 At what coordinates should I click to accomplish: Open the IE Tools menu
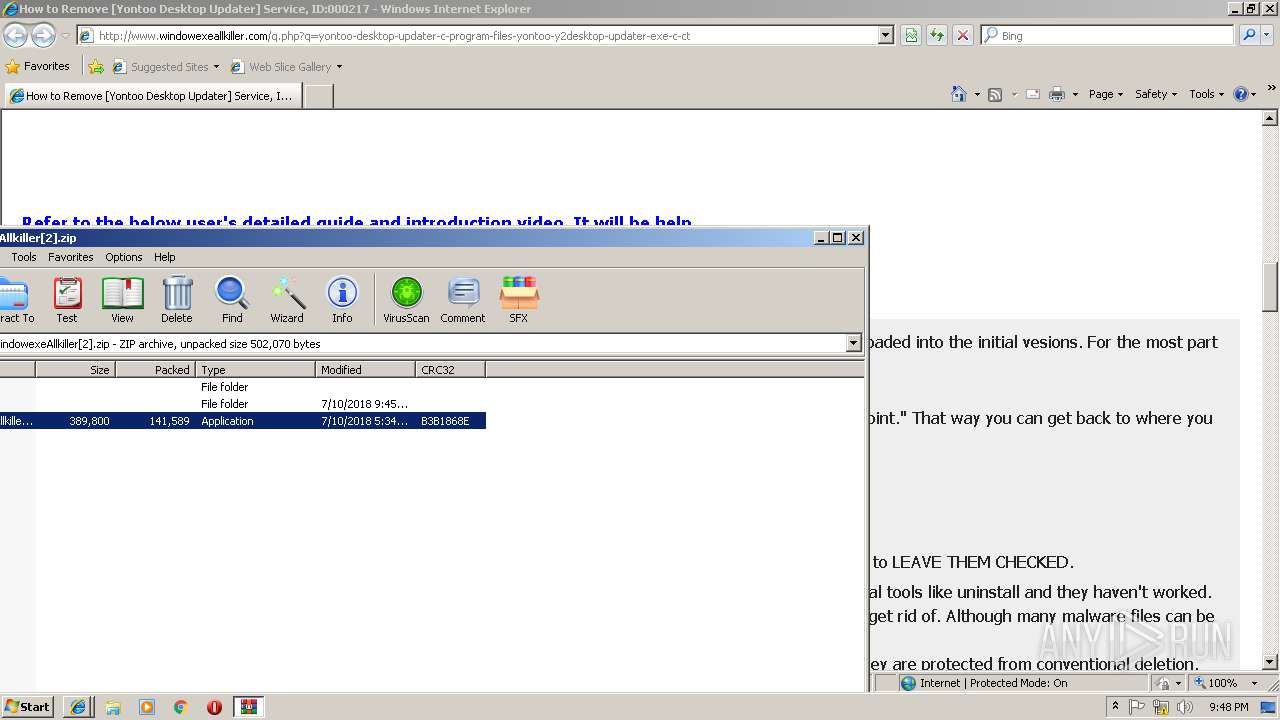tap(1206, 94)
